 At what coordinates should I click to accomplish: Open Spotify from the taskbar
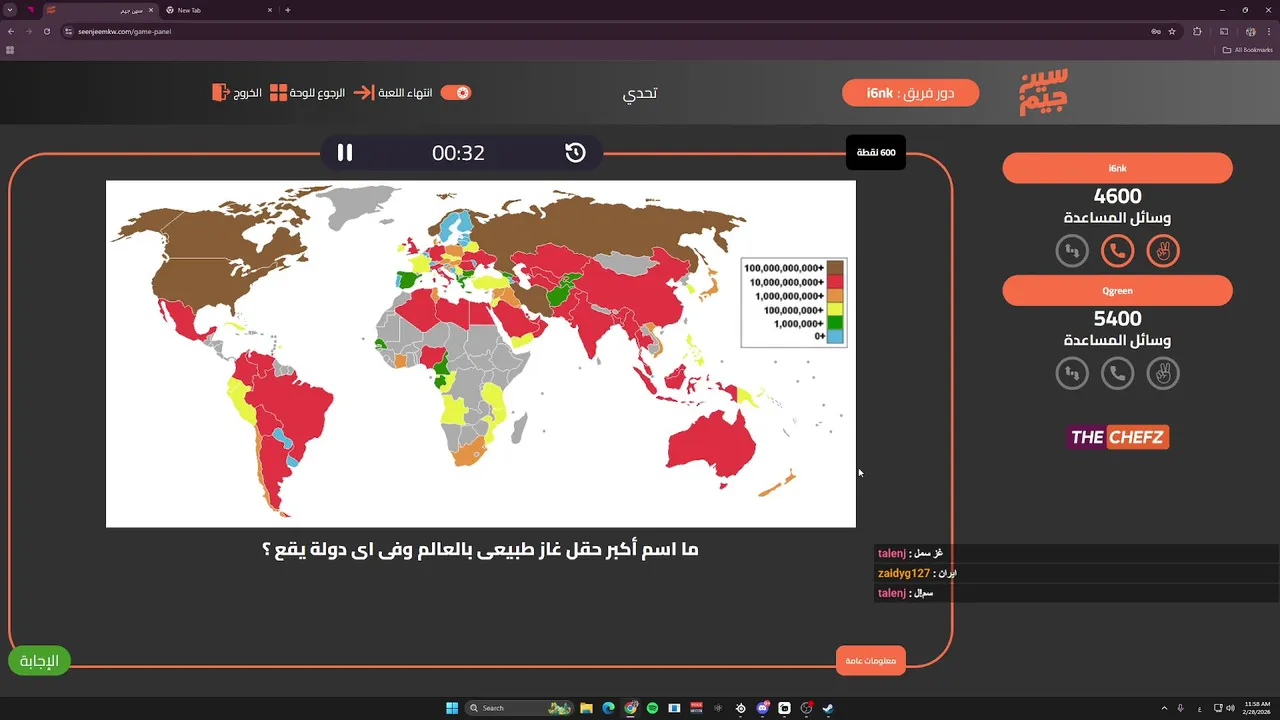[652, 708]
